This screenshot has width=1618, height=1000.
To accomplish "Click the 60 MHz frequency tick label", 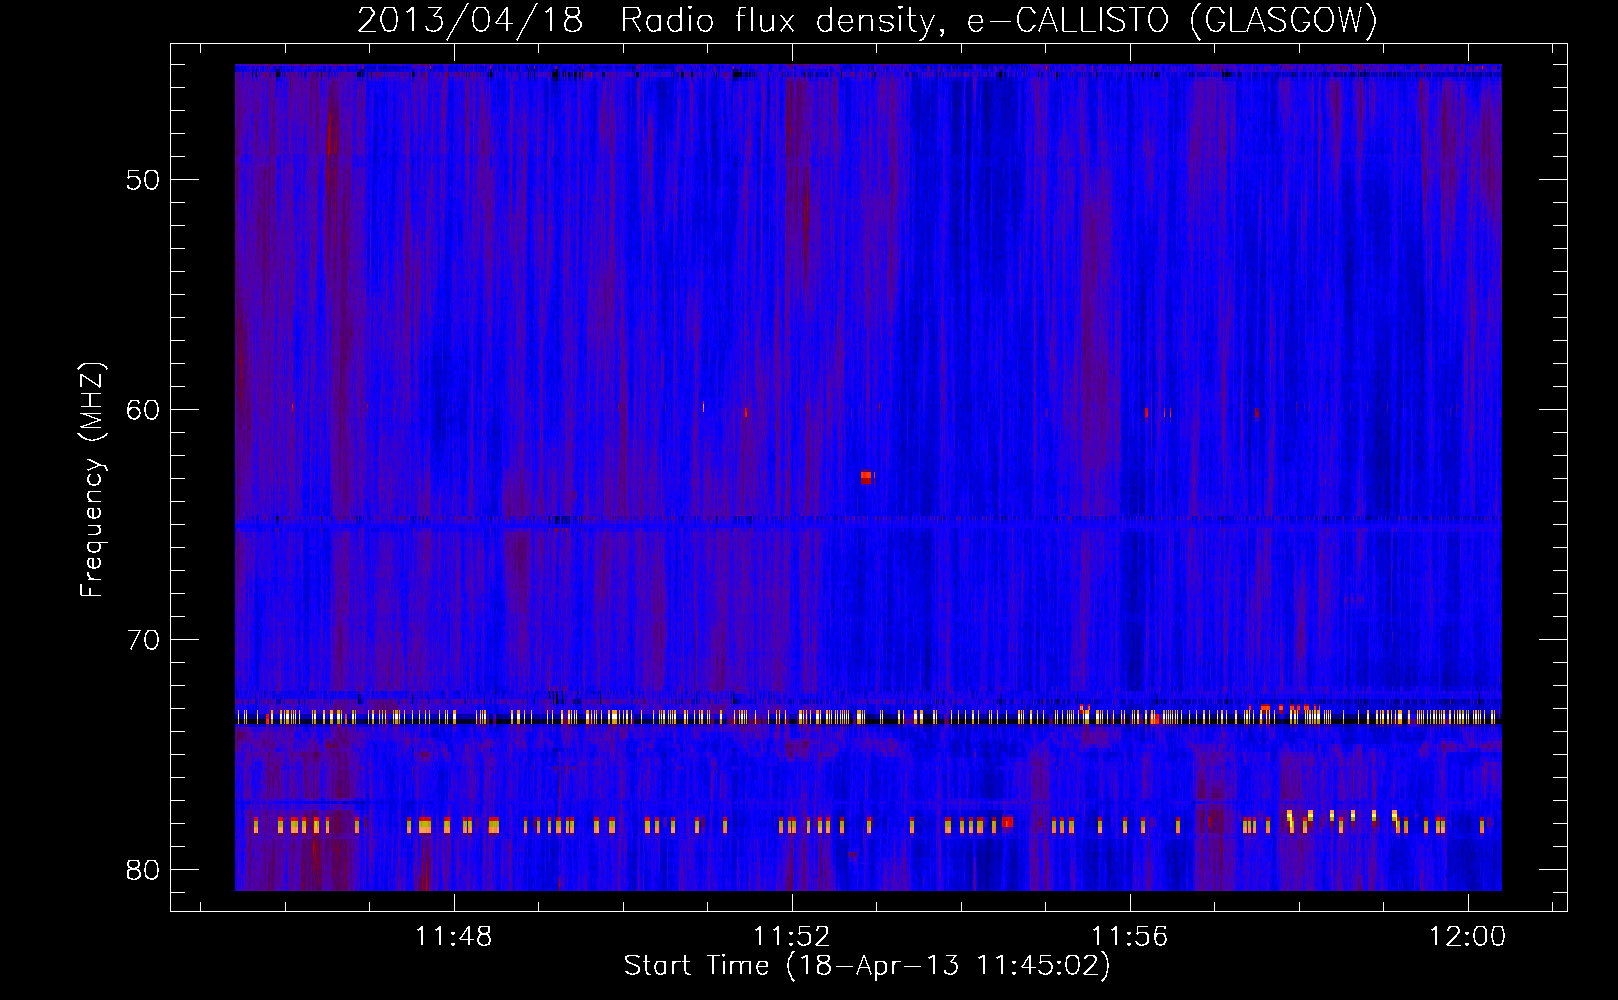I will point(143,410).
